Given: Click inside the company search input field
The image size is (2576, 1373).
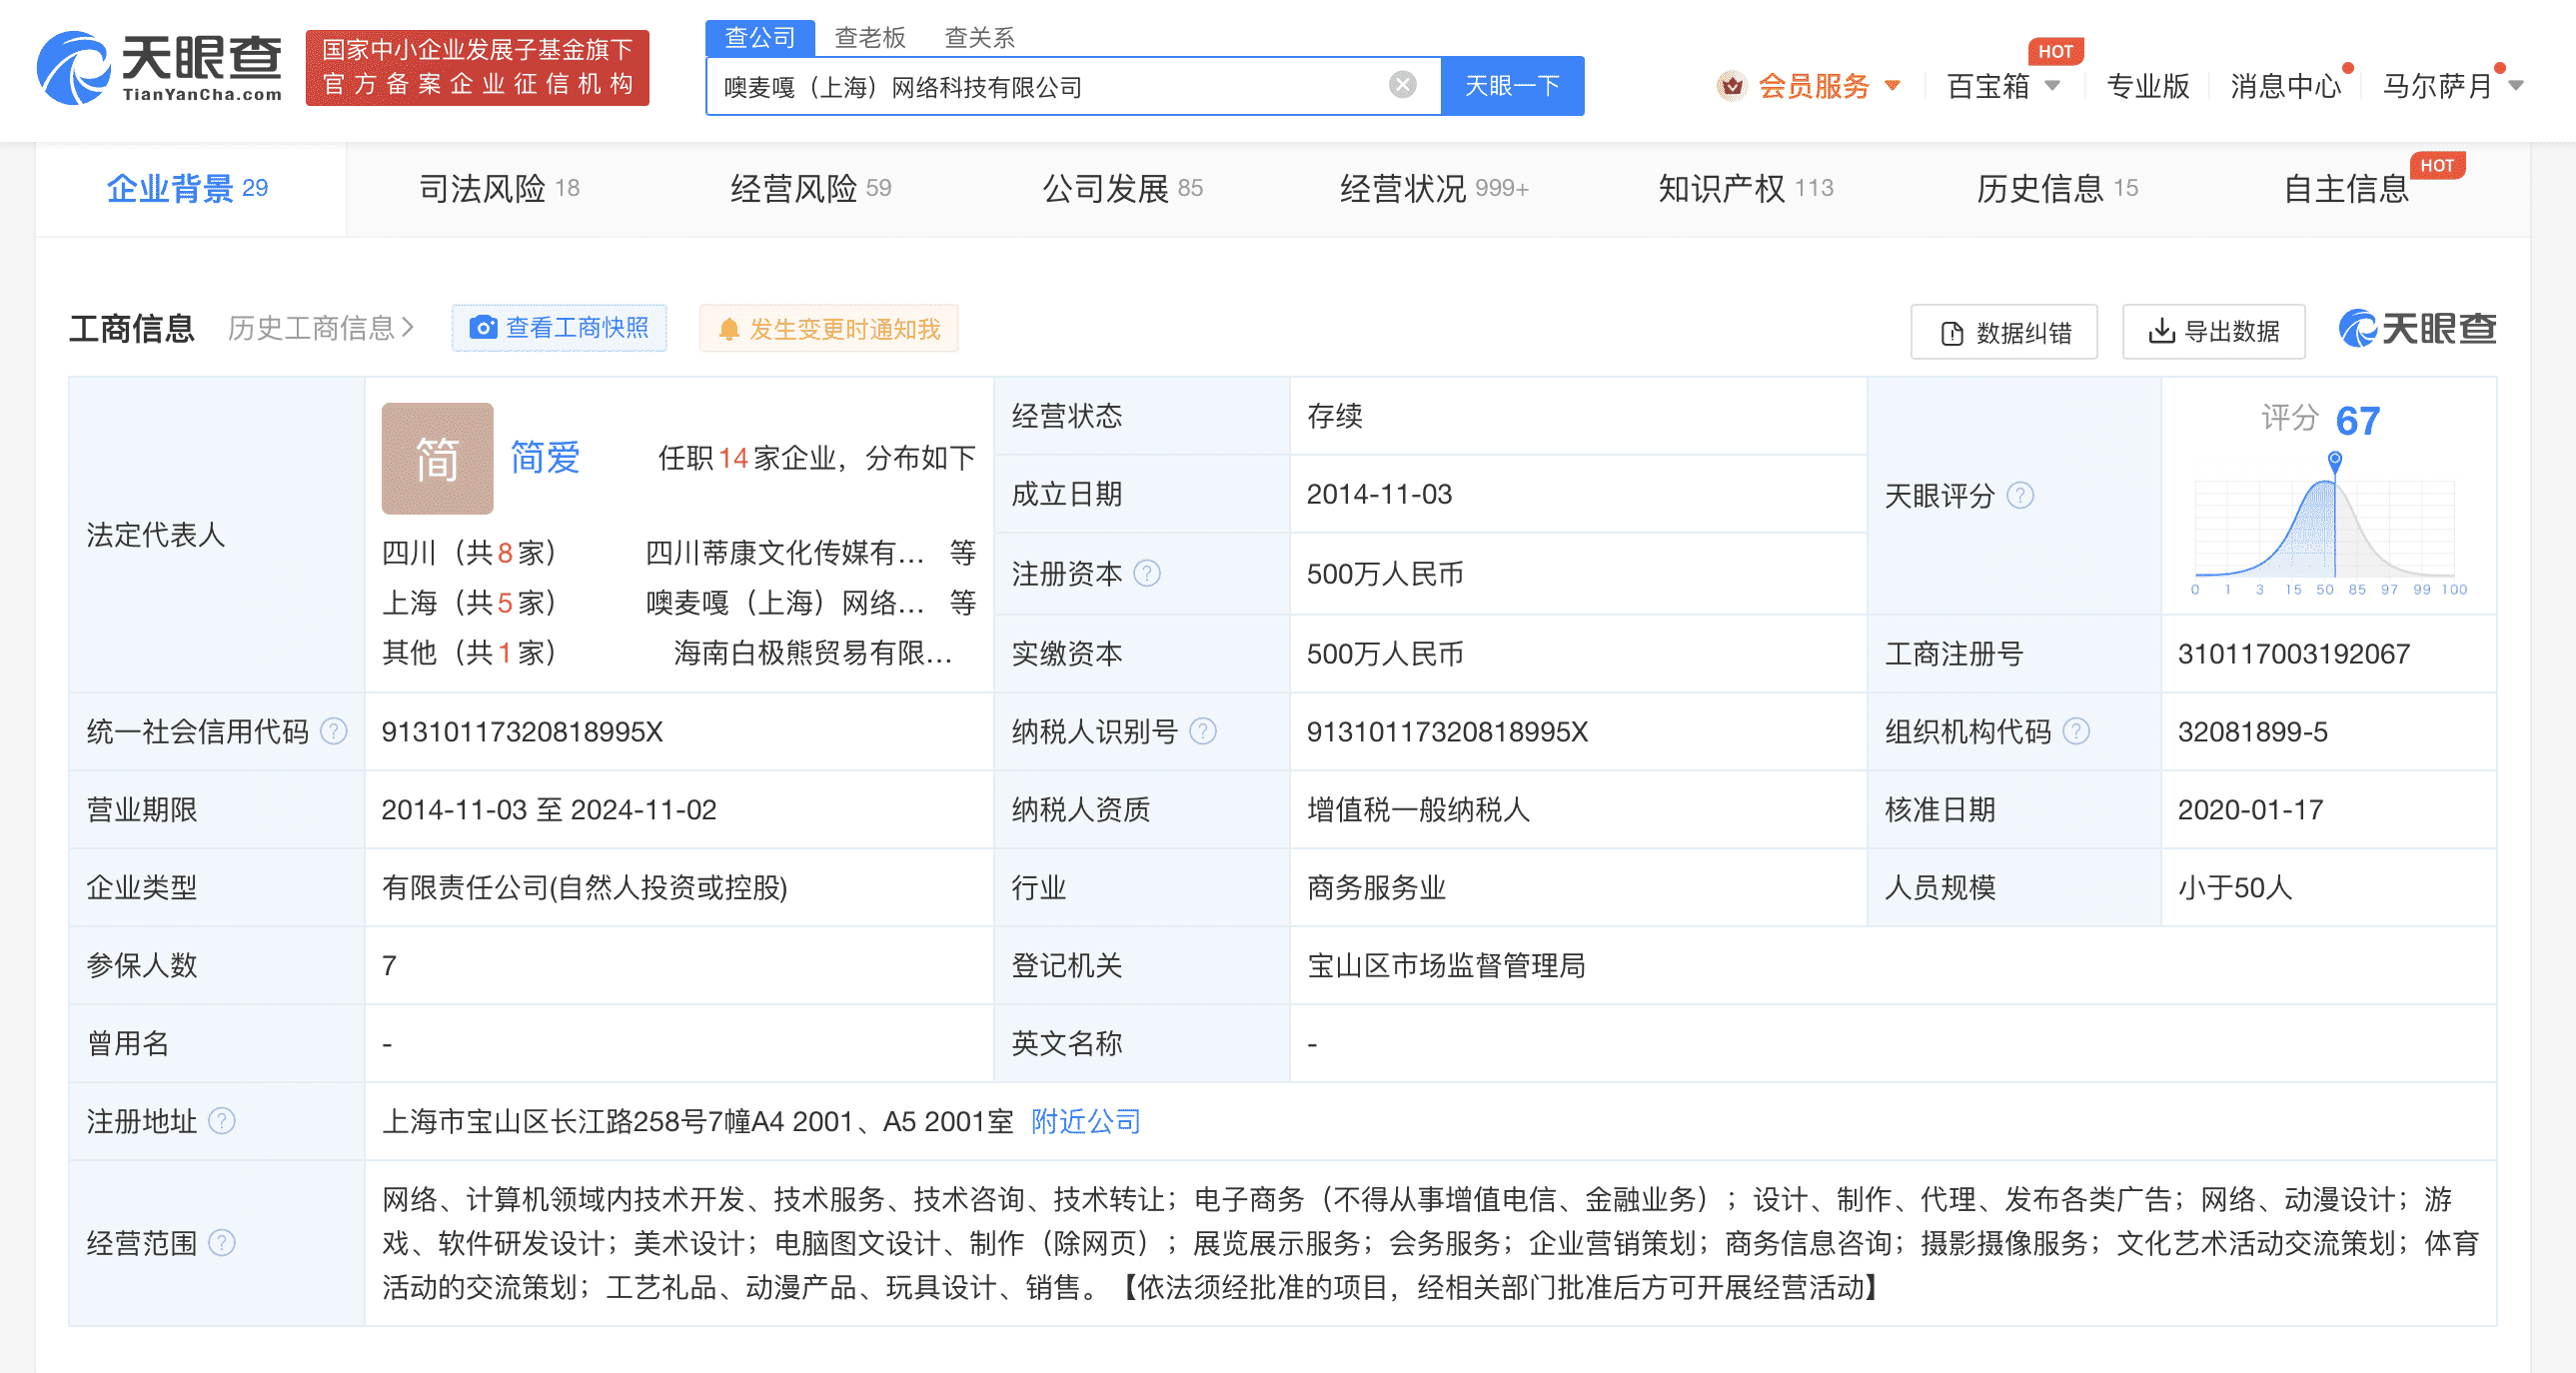Looking at the screenshot, I should pyautogui.click(x=1050, y=86).
